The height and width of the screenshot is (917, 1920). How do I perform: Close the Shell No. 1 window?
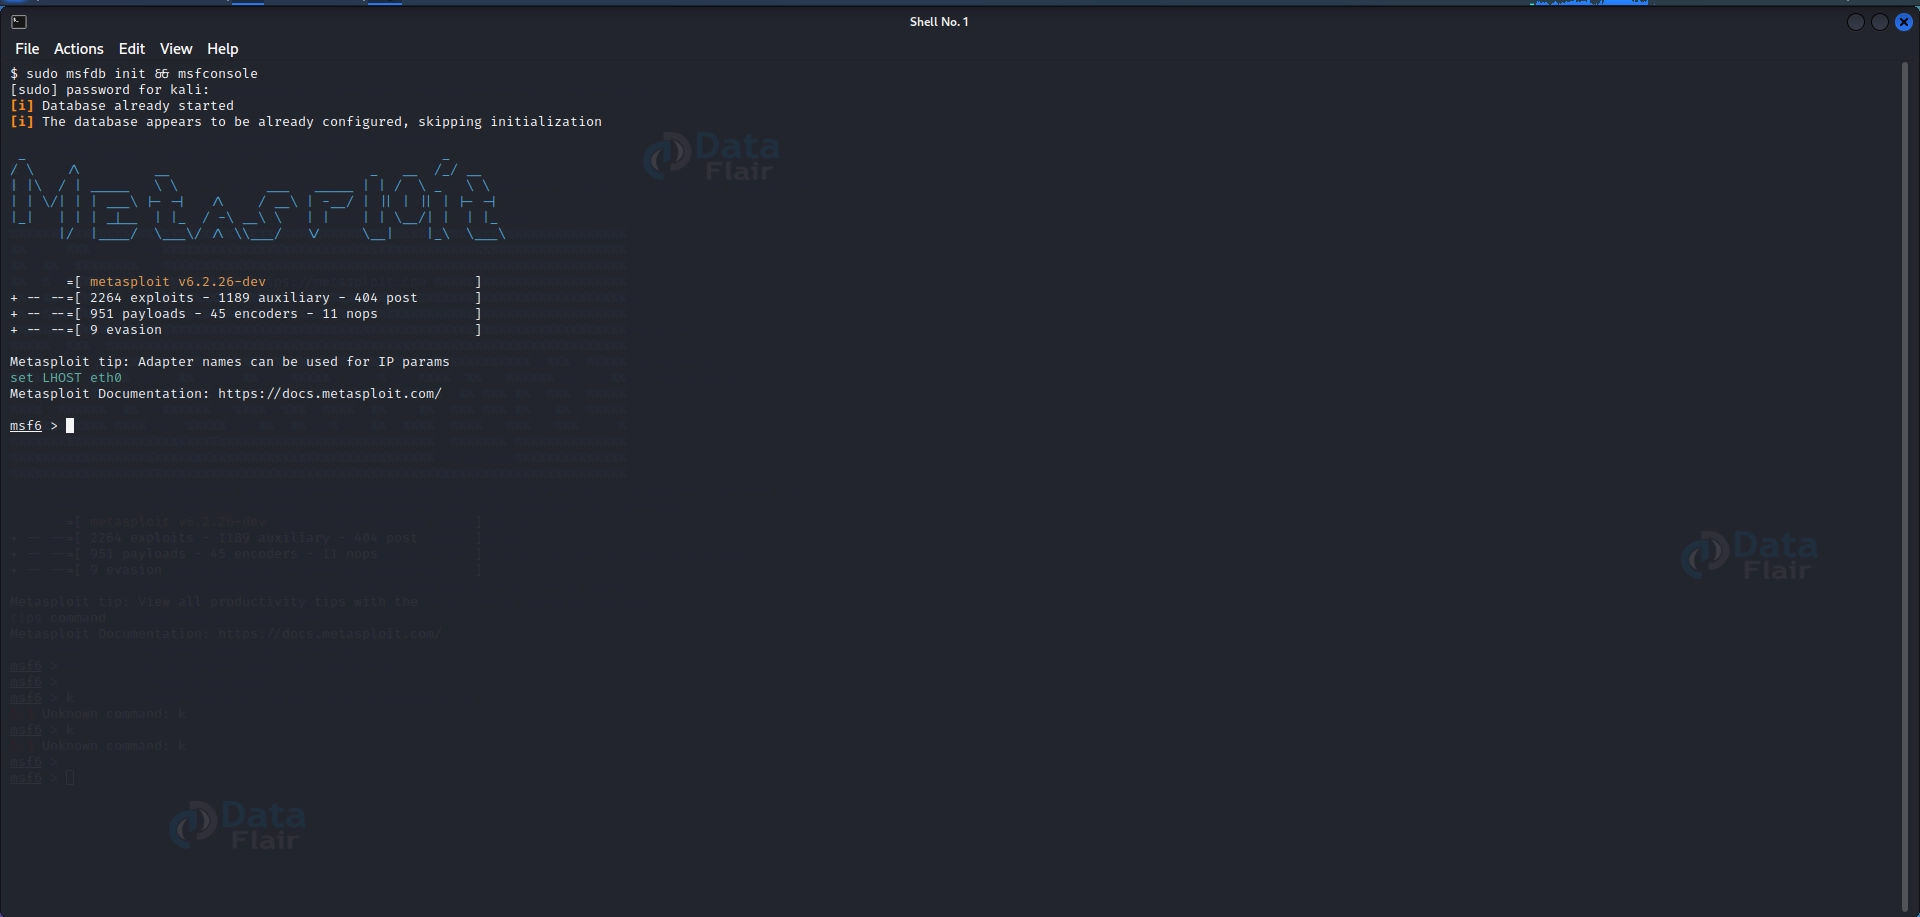point(1904,22)
